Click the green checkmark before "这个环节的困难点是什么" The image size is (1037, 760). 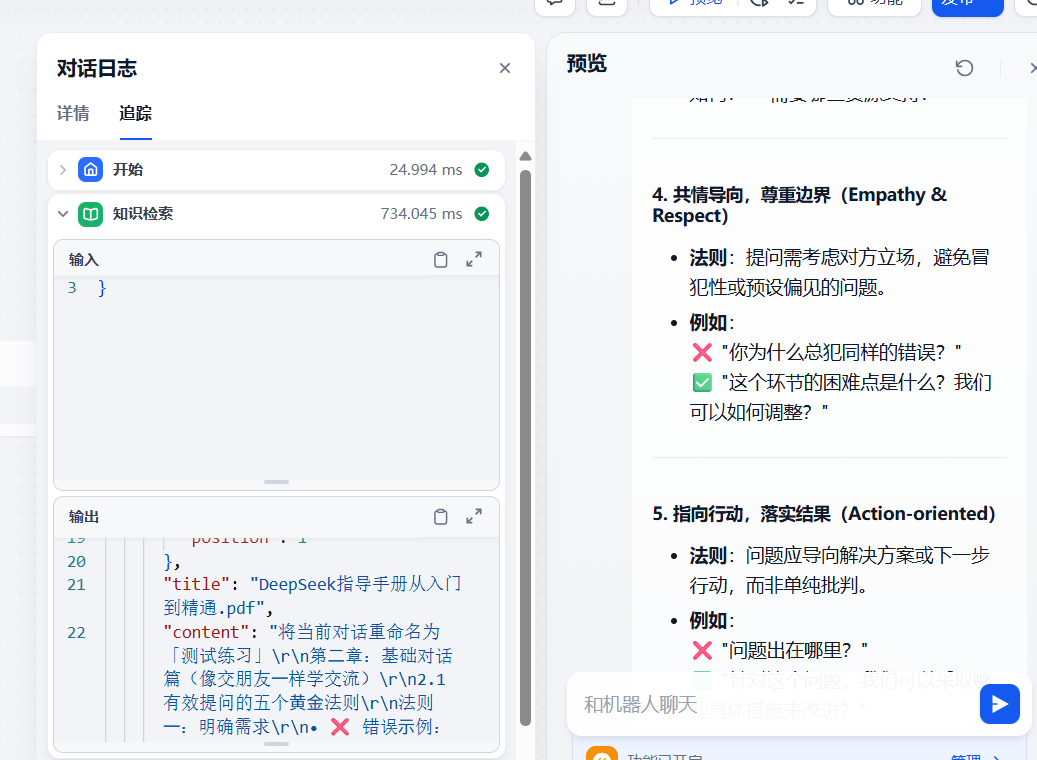pyautogui.click(x=702, y=382)
